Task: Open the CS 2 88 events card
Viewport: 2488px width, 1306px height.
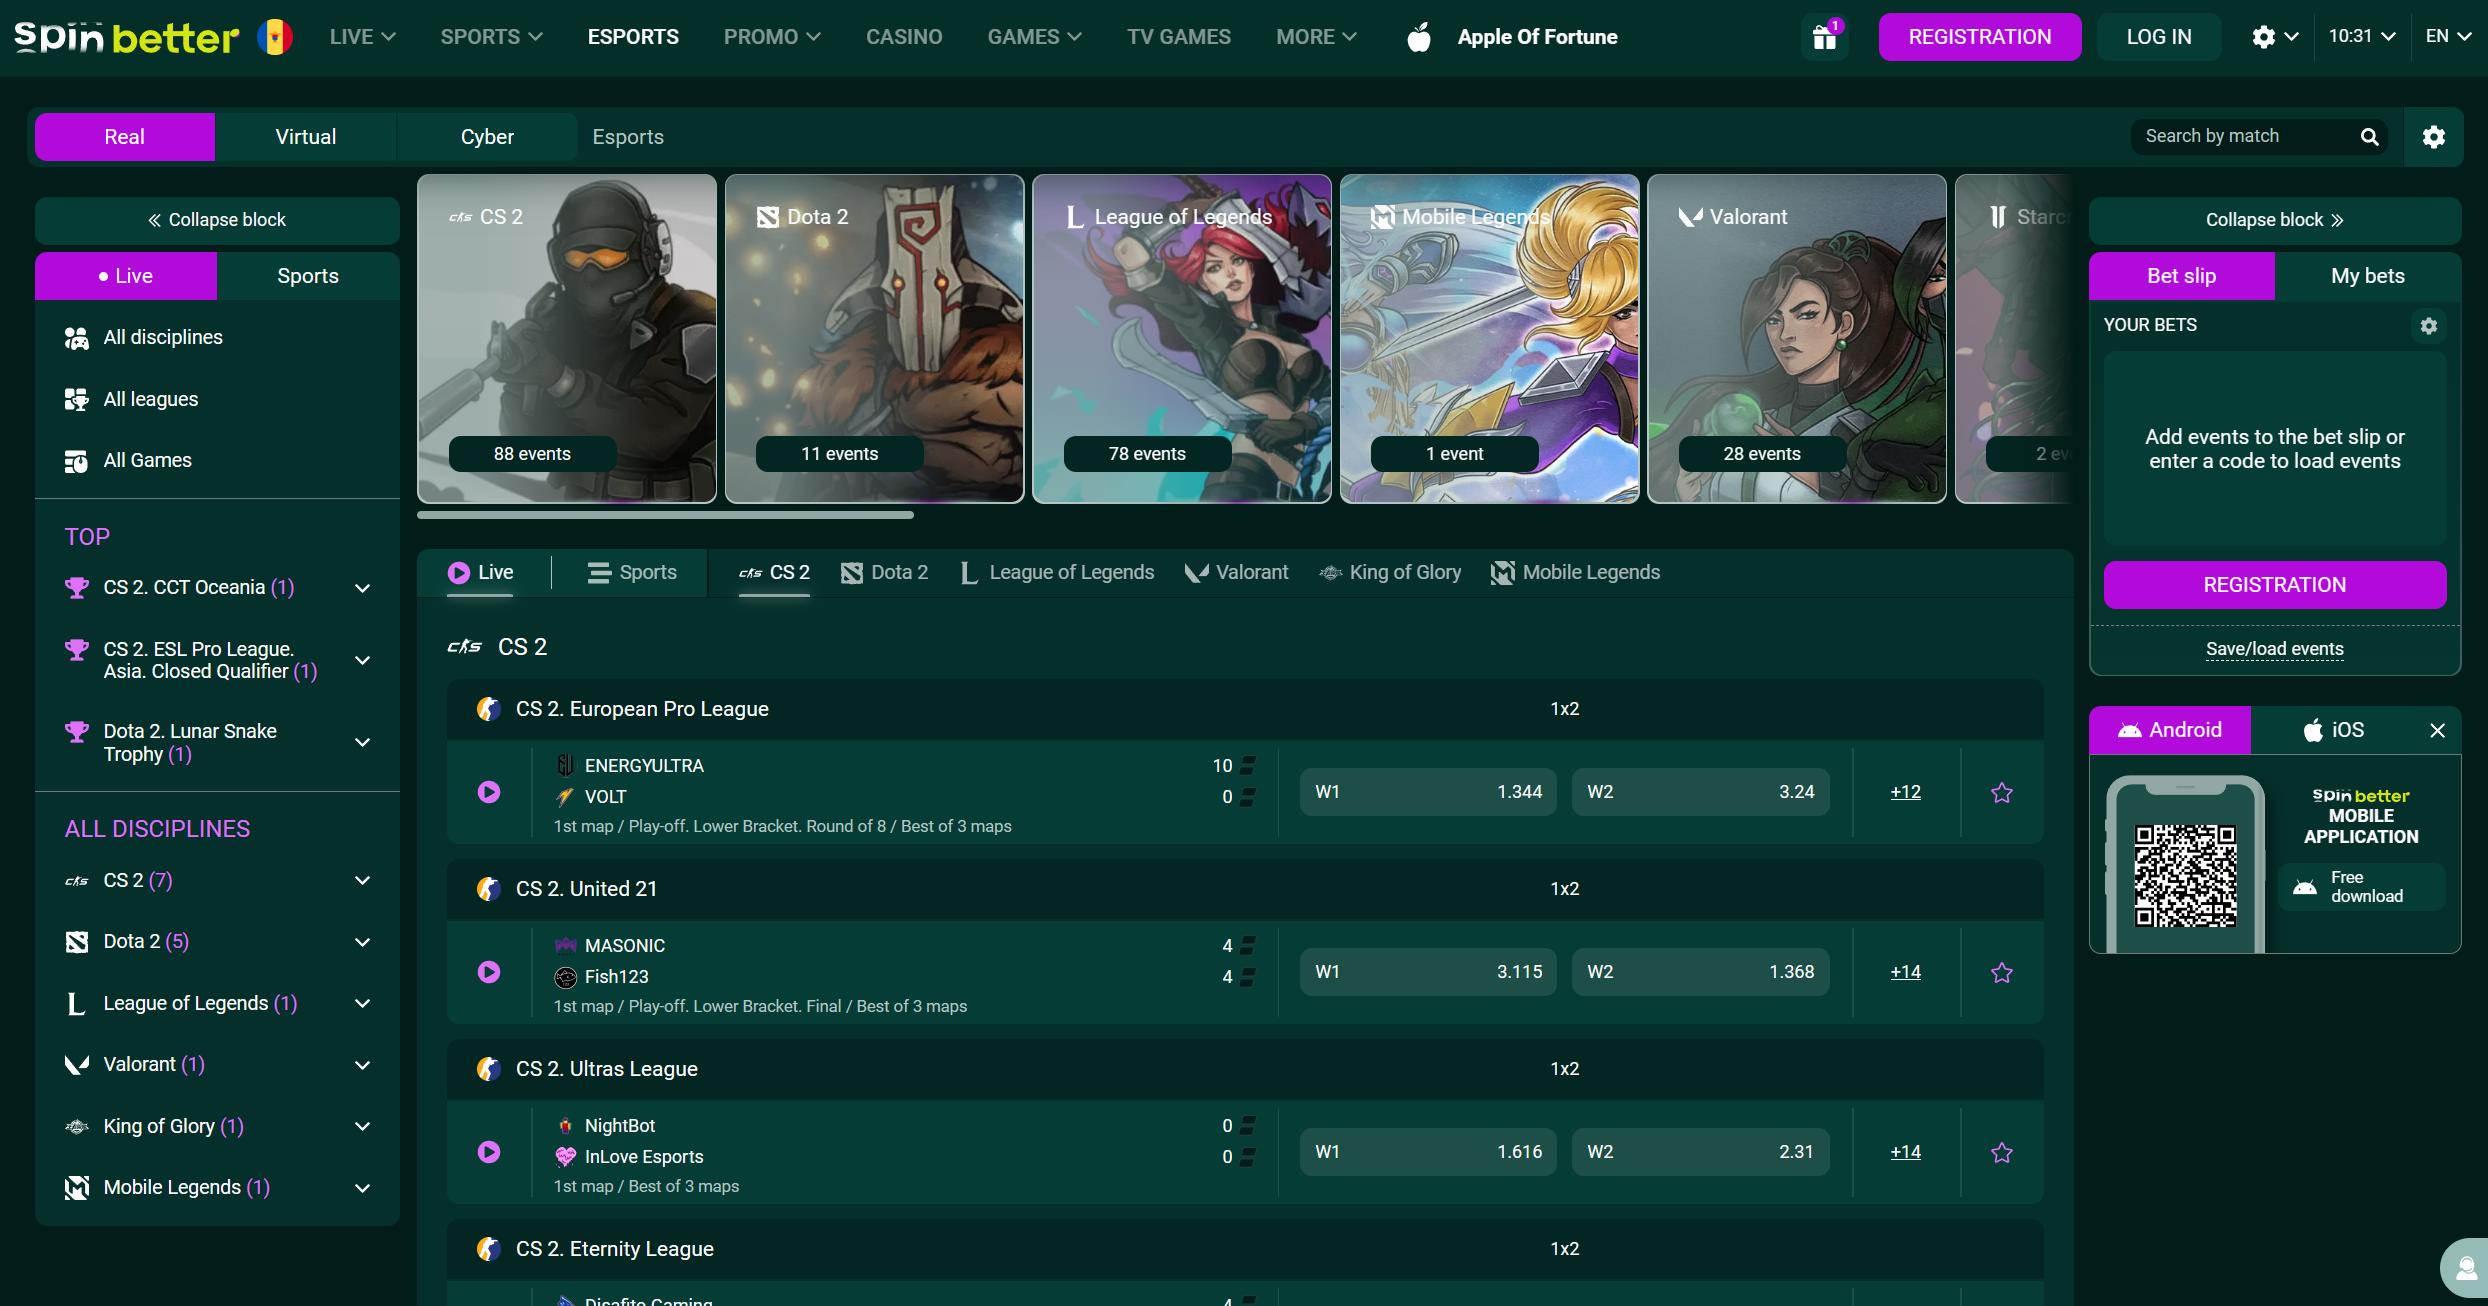Action: coord(567,339)
